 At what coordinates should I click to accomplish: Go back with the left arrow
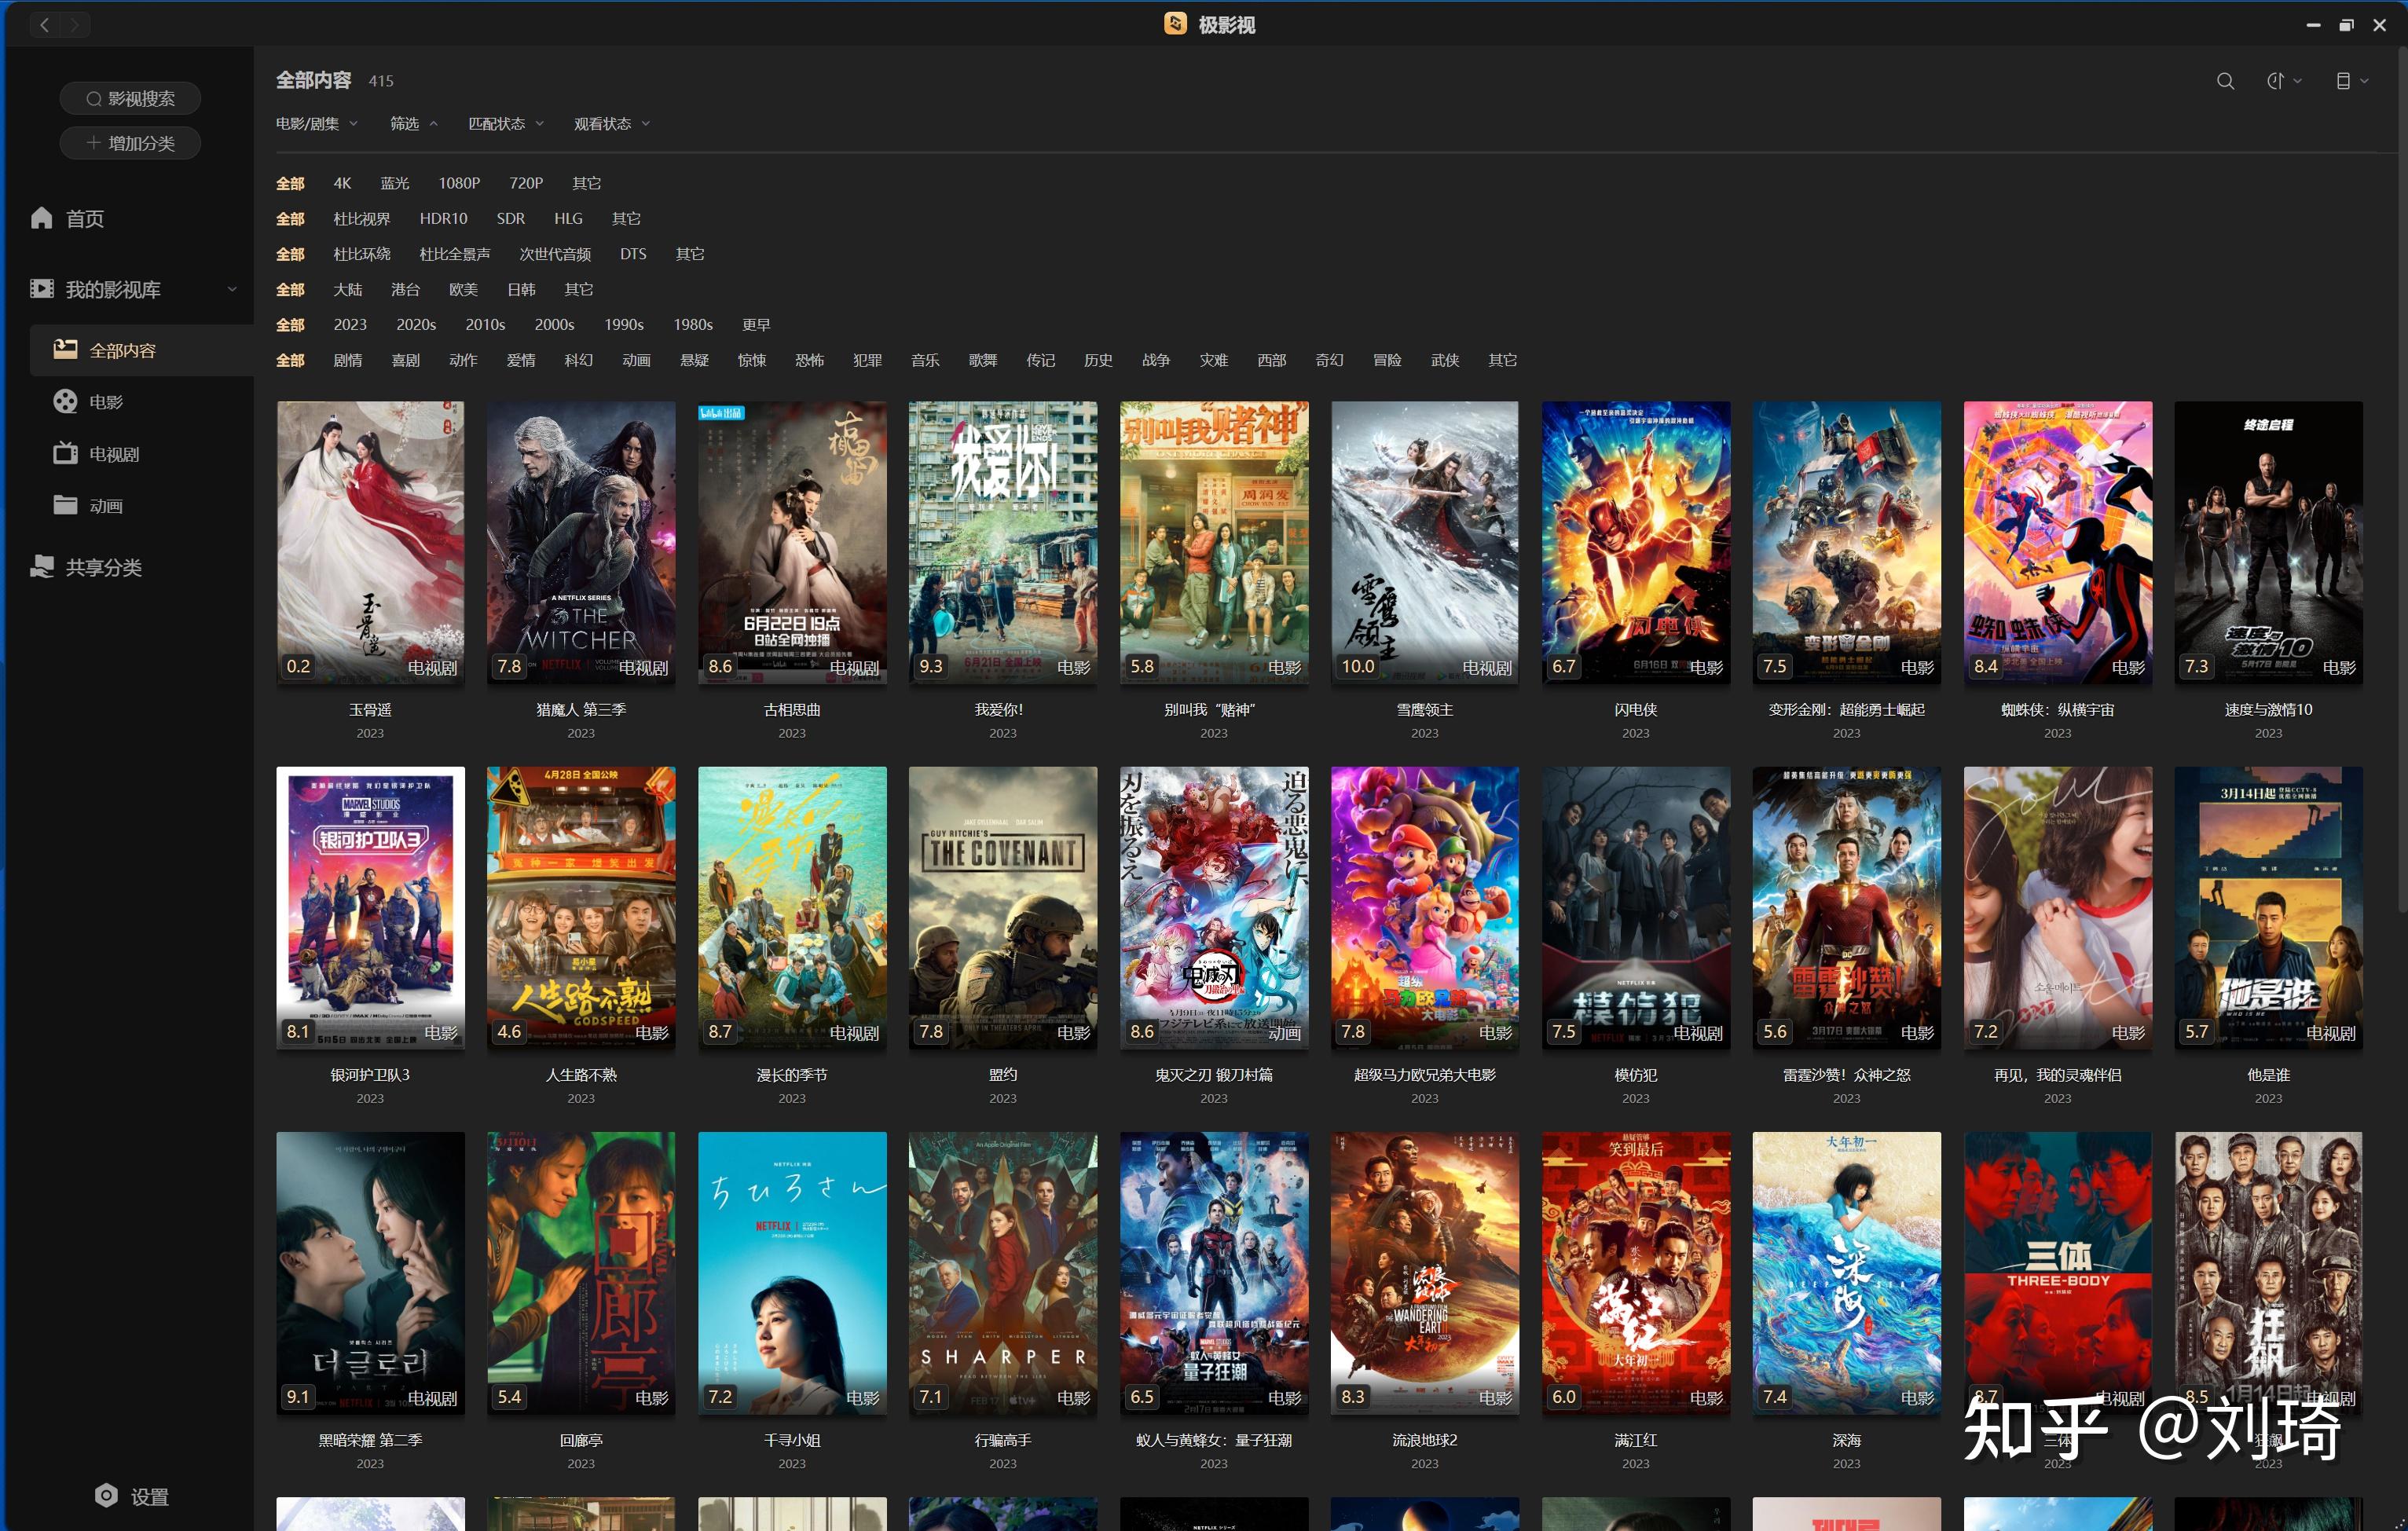tap(44, 25)
